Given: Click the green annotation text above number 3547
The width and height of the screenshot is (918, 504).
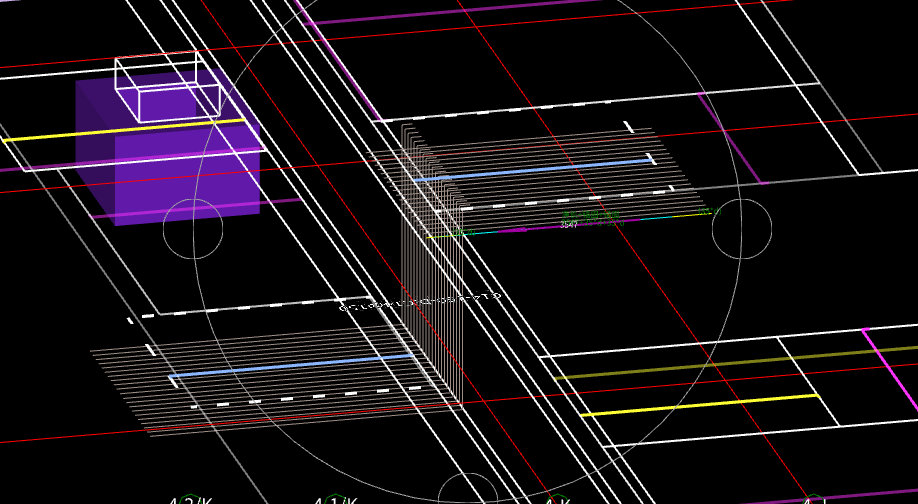Looking at the screenshot, I should pos(590,215).
